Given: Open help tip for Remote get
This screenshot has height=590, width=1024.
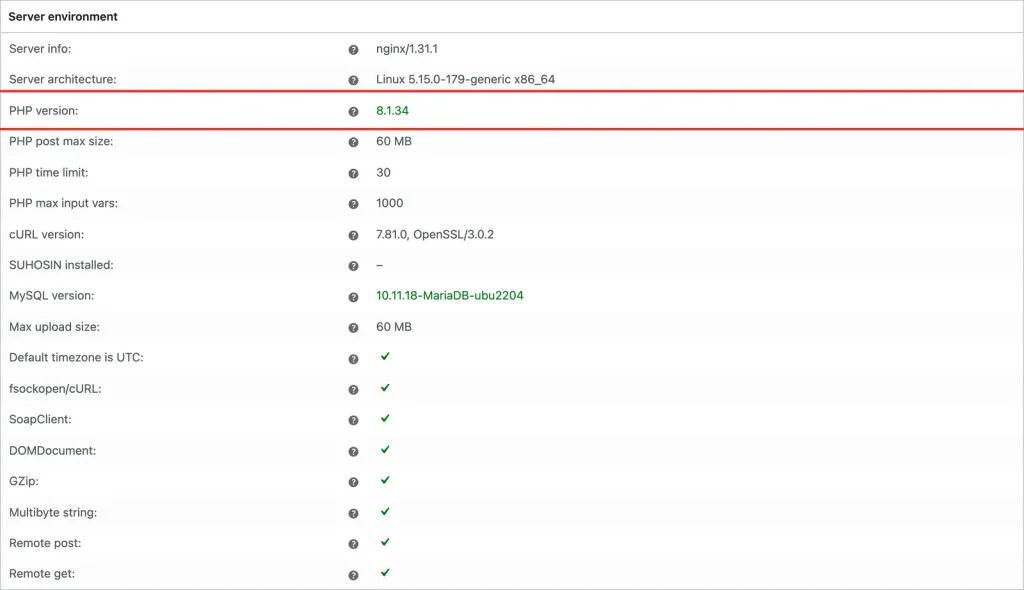Looking at the screenshot, I should click(353, 576).
